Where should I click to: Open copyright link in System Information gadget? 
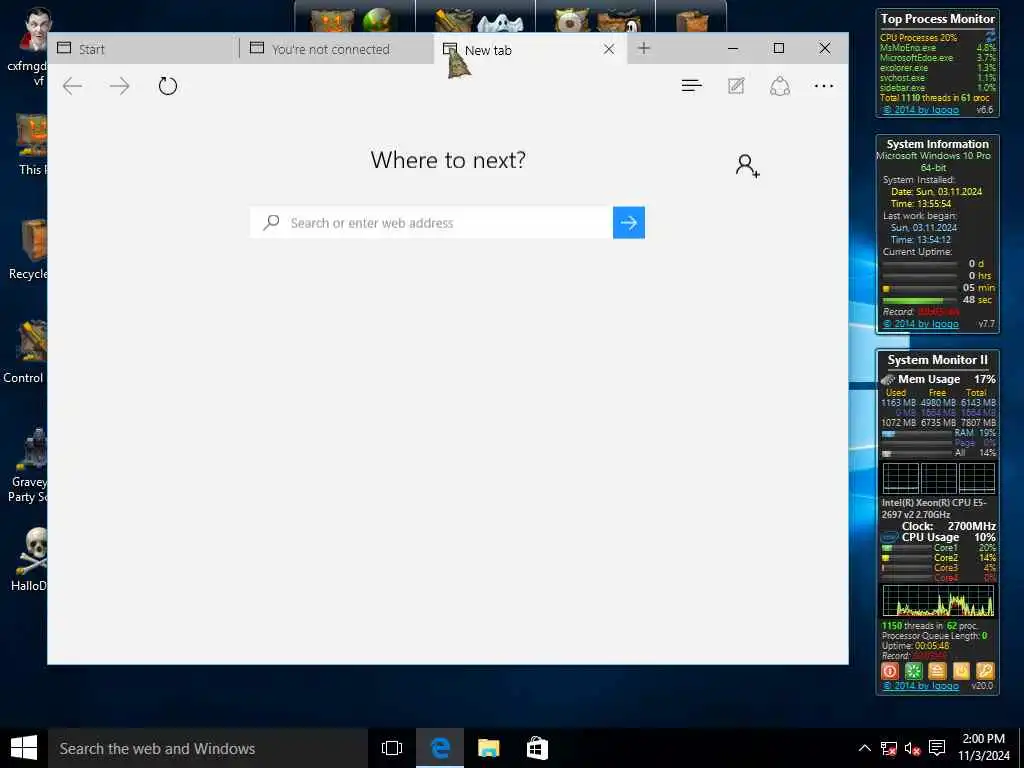point(921,323)
